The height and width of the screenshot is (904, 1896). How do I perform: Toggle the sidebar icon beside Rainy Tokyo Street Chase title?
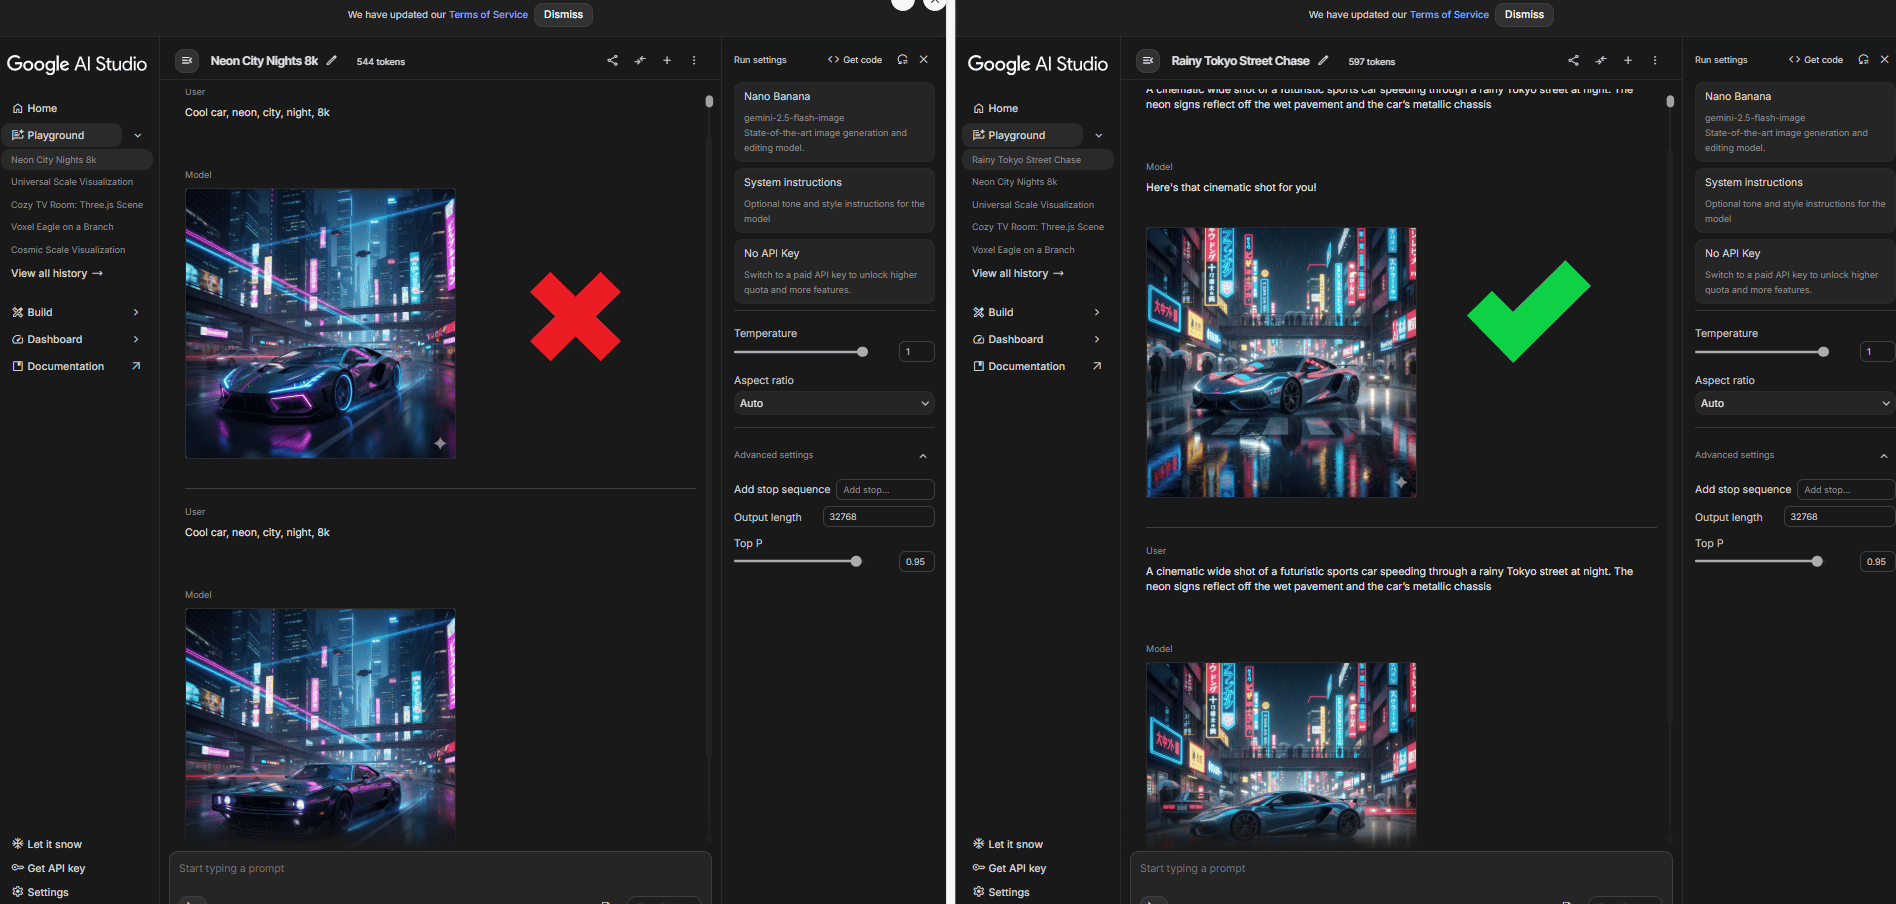pyautogui.click(x=1147, y=61)
